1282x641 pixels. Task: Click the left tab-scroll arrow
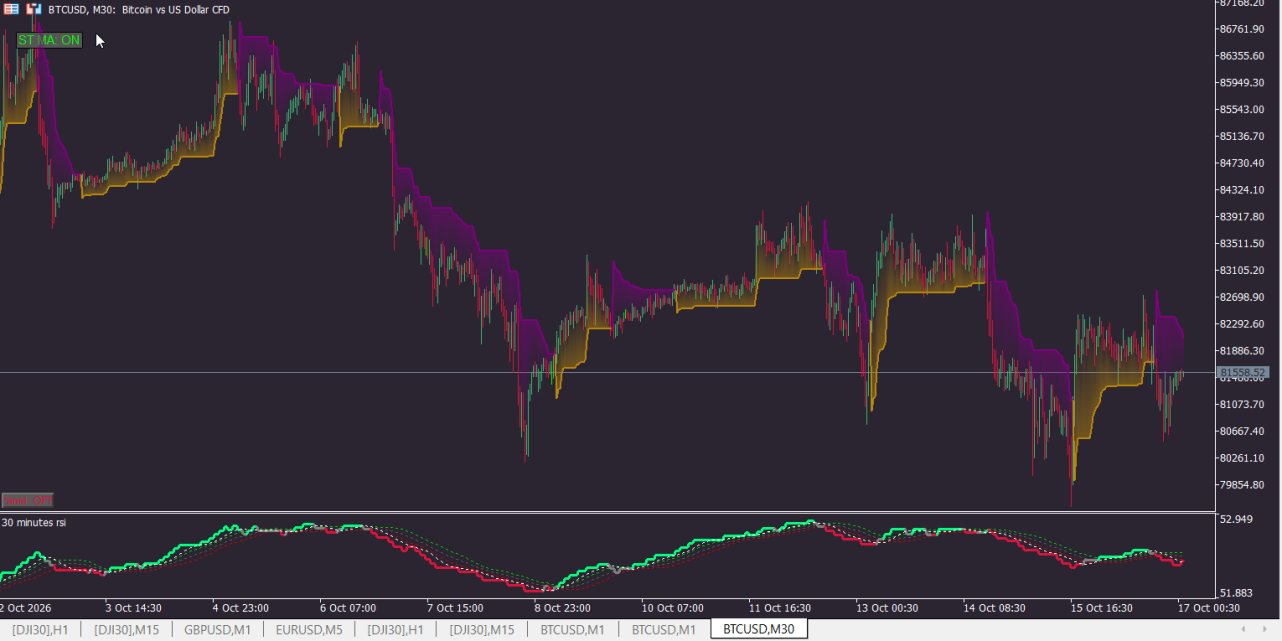coord(1243,629)
